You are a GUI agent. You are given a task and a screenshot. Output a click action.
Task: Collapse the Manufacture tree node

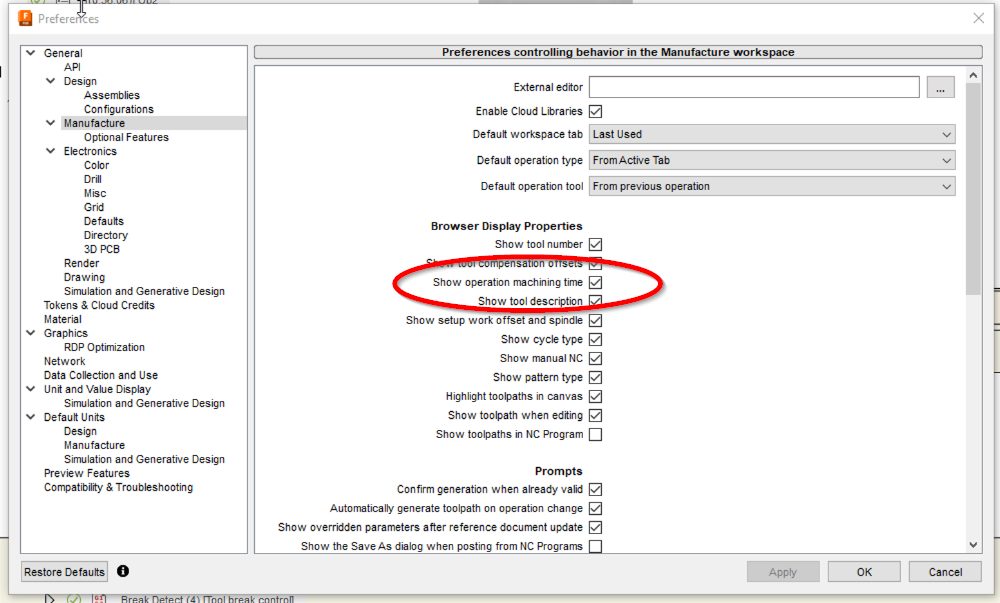point(50,123)
